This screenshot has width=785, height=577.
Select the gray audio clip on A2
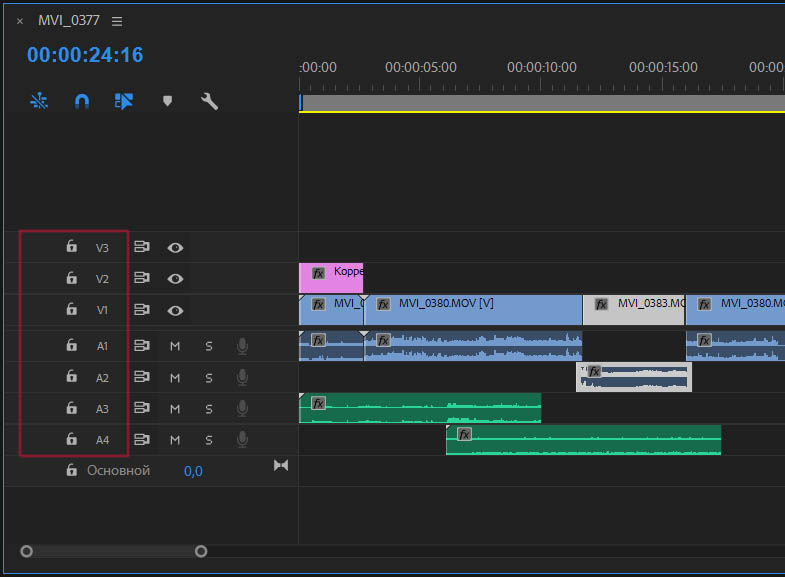[x=634, y=377]
